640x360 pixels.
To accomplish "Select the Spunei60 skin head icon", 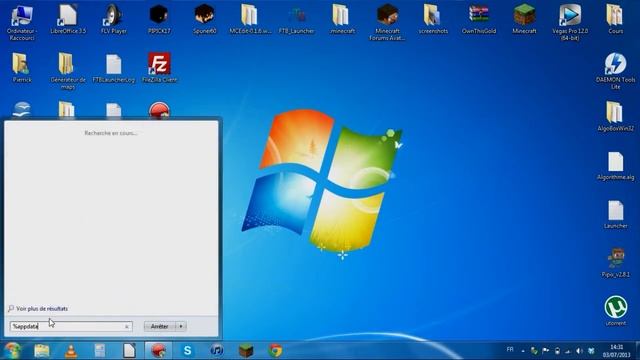I will pos(204,20).
